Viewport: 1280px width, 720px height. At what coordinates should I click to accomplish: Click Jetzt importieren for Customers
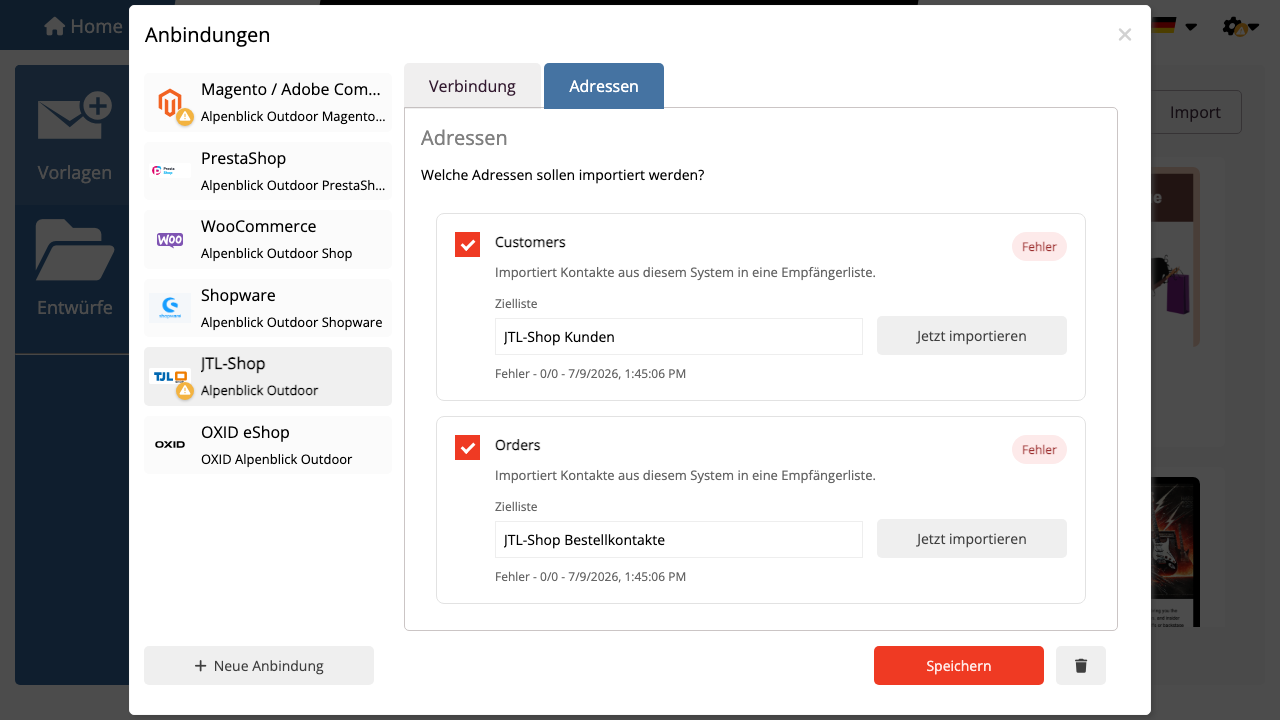click(972, 336)
